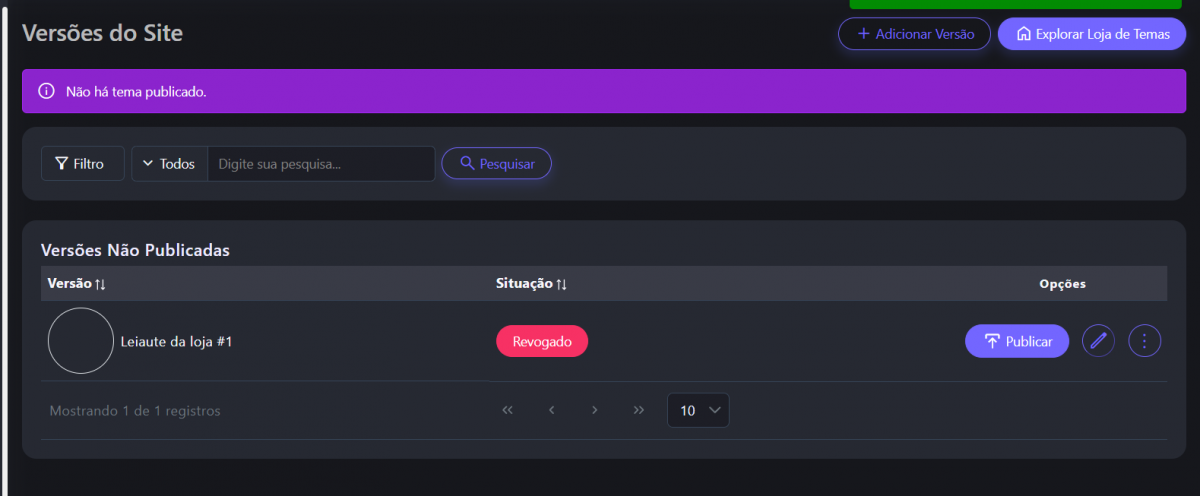Expand the rows per page dropdown
1200x496 pixels.
point(698,410)
